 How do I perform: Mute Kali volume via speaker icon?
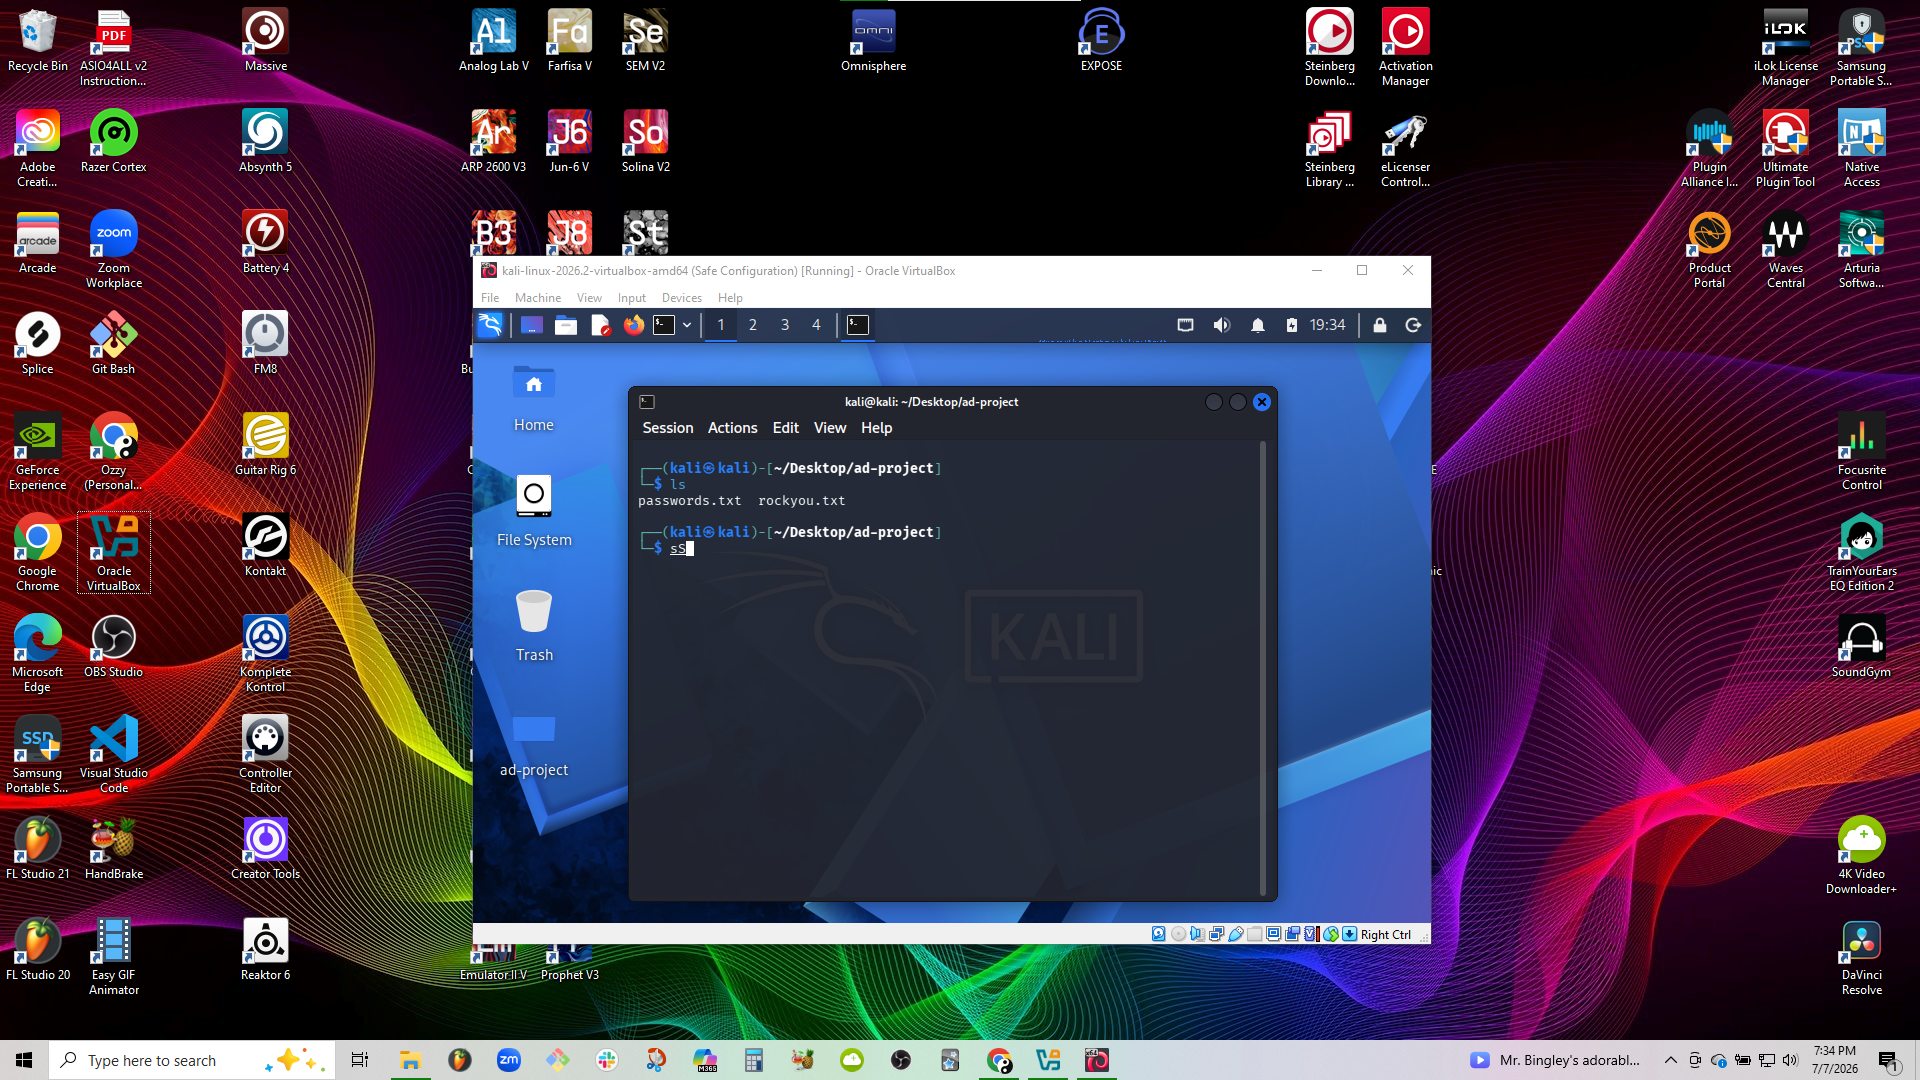[1221, 325]
